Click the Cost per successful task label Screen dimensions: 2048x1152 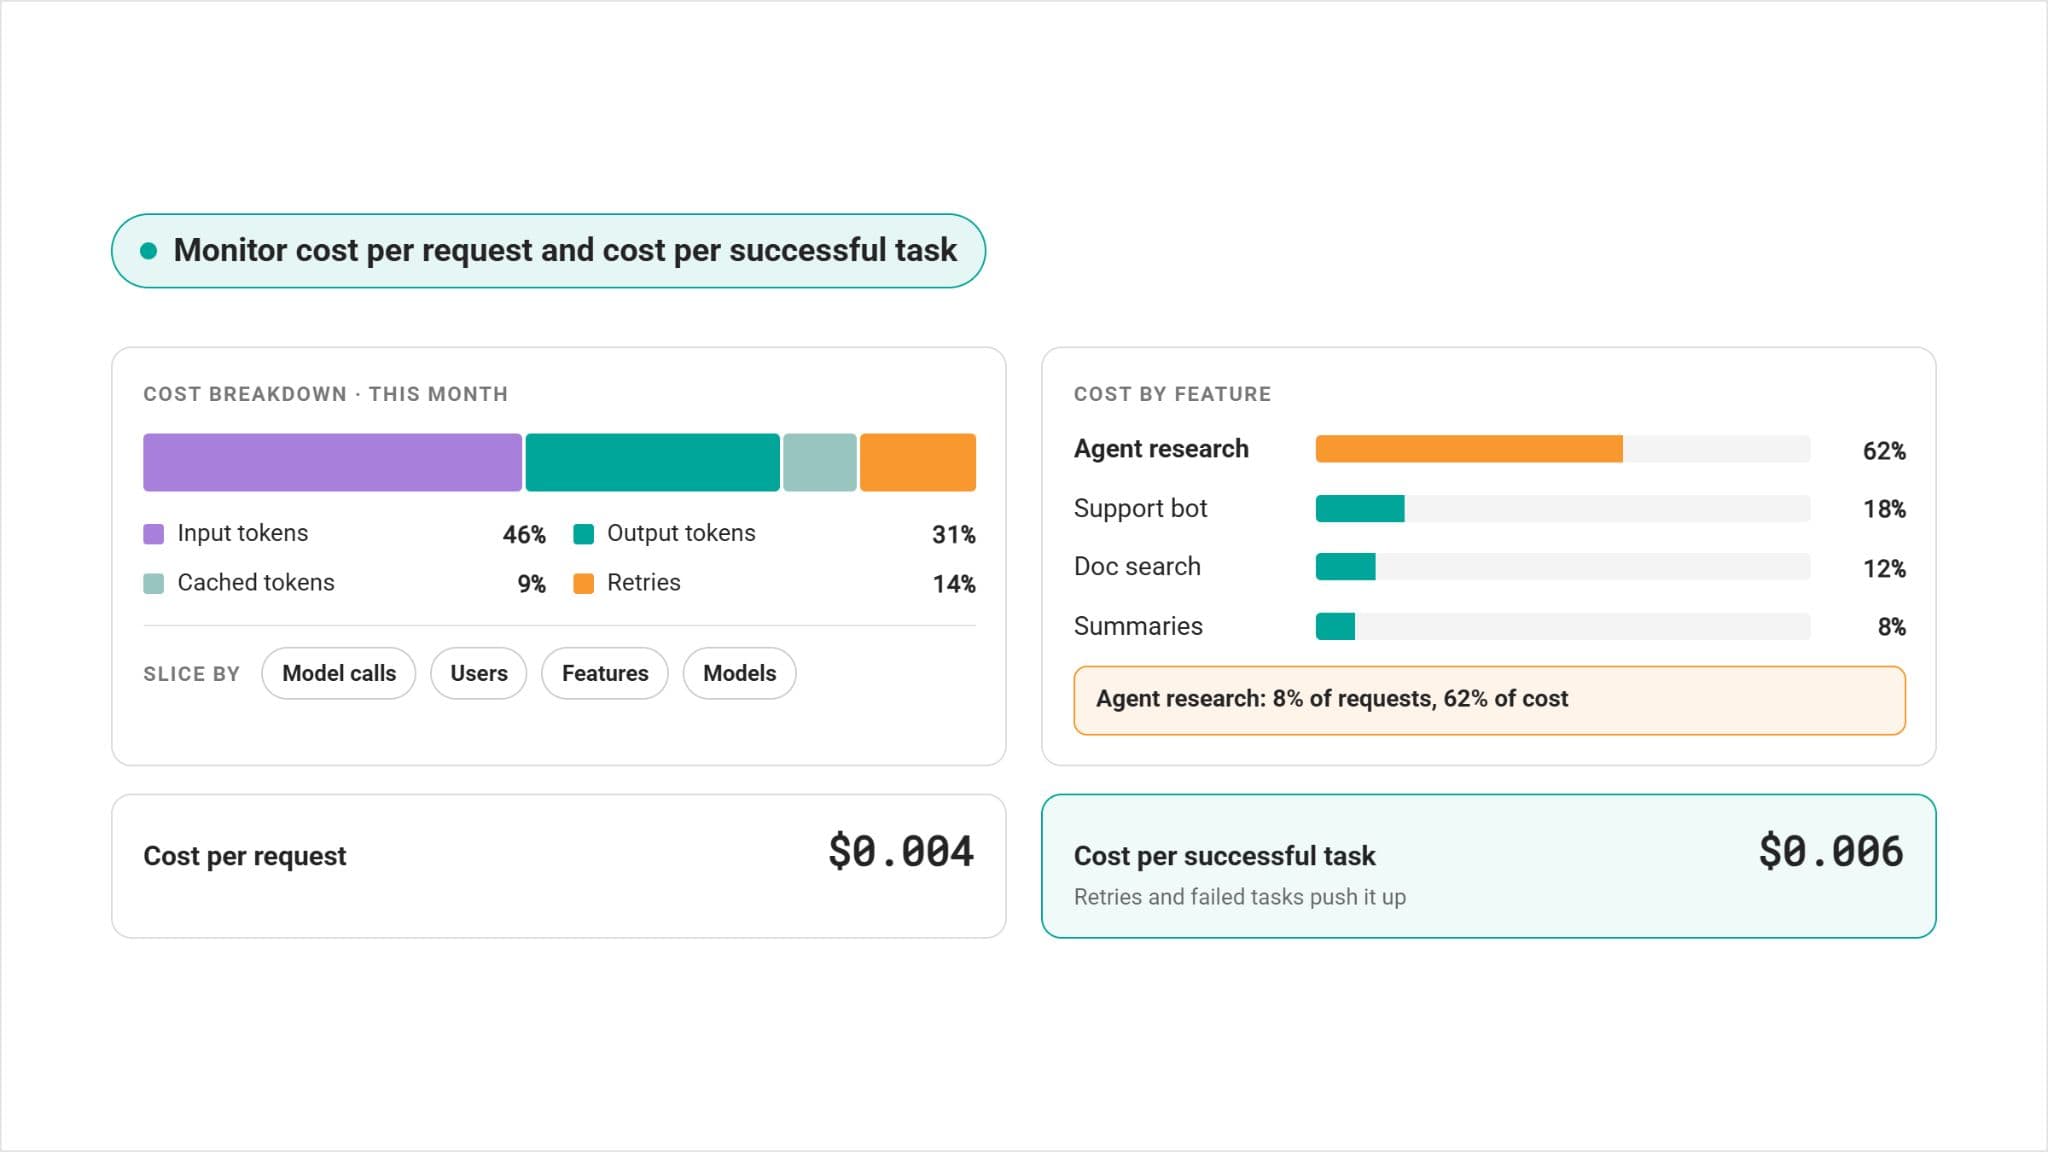(1224, 856)
